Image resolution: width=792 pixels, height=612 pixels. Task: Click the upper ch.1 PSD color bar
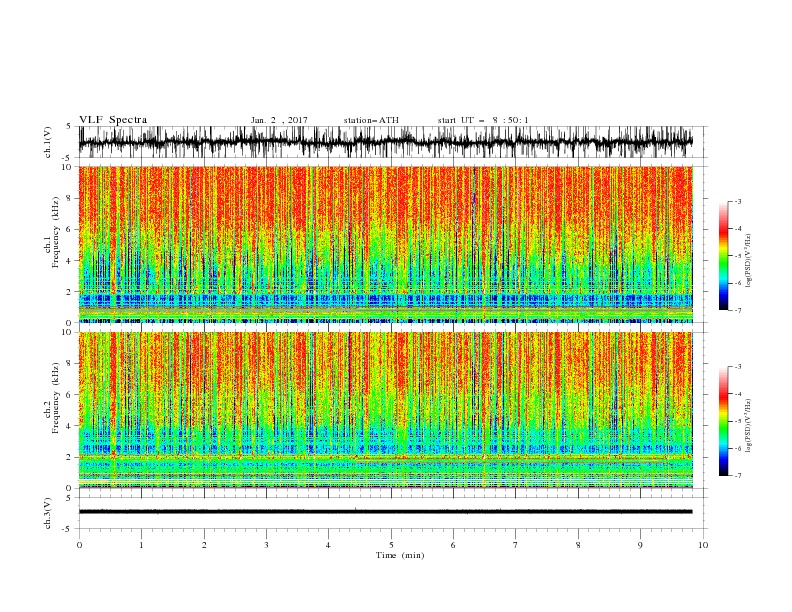pyautogui.click(x=723, y=256)
